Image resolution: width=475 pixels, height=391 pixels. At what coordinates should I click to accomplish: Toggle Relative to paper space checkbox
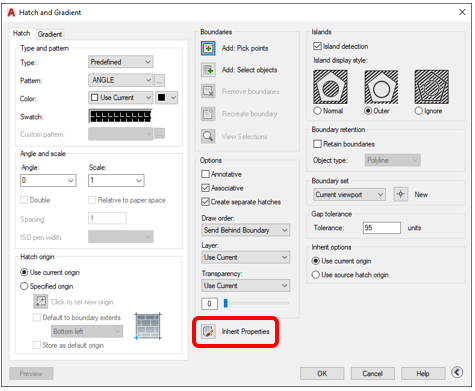(92, 200)
